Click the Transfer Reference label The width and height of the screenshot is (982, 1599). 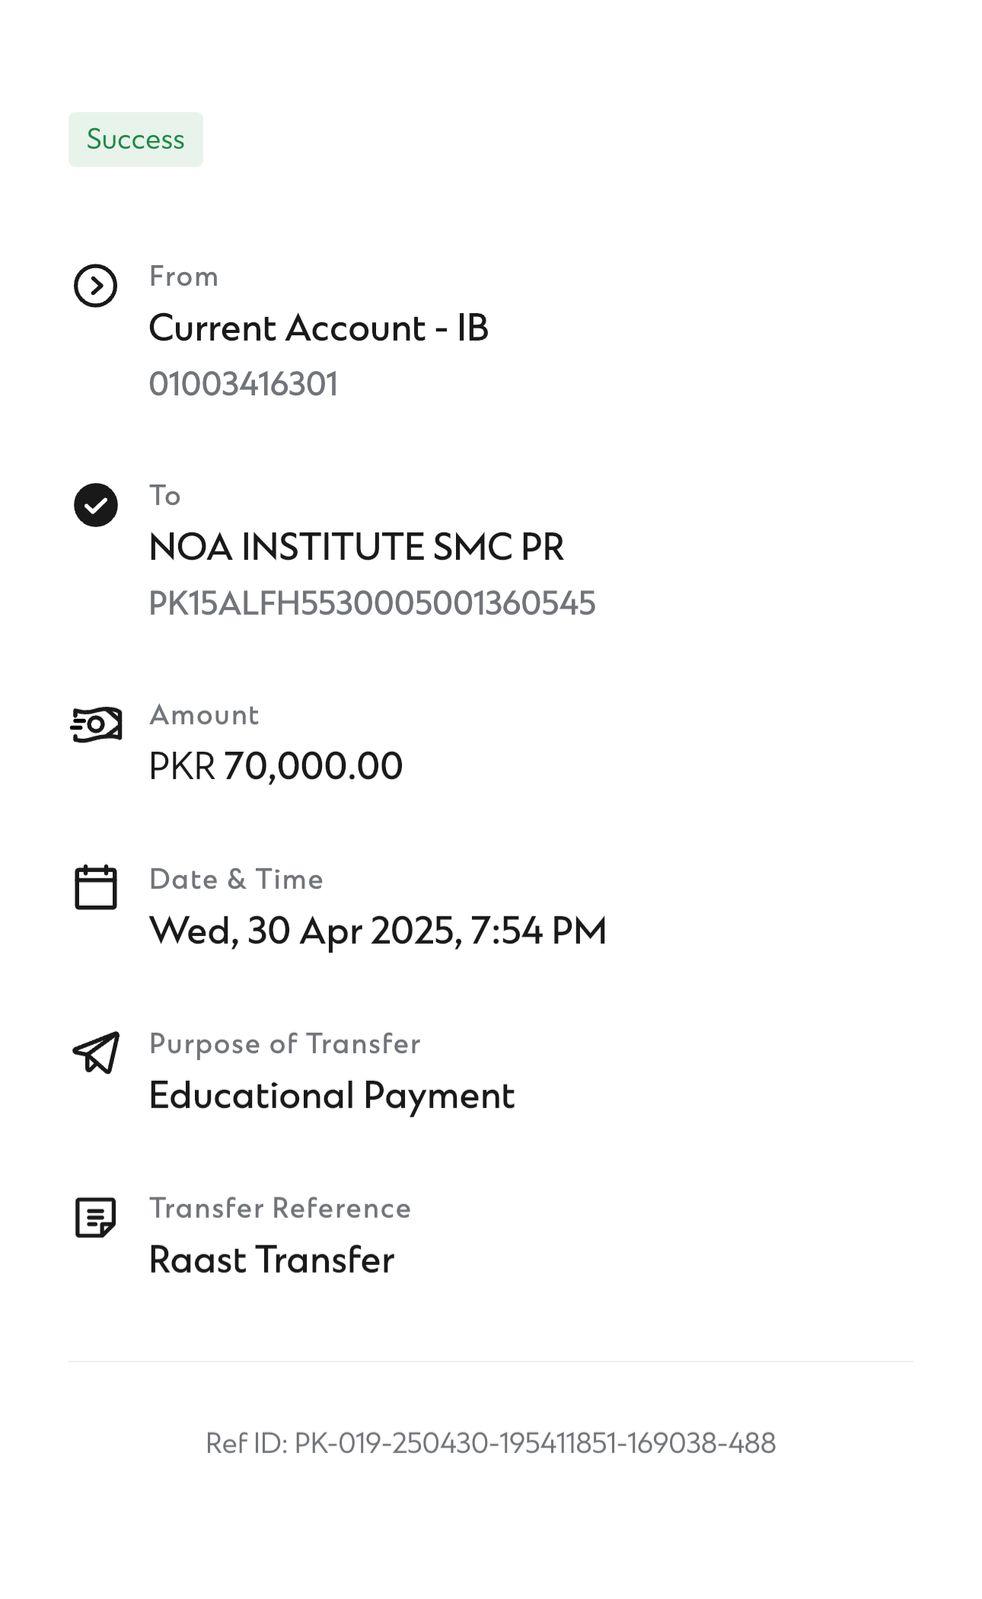tap(280, 1208)
